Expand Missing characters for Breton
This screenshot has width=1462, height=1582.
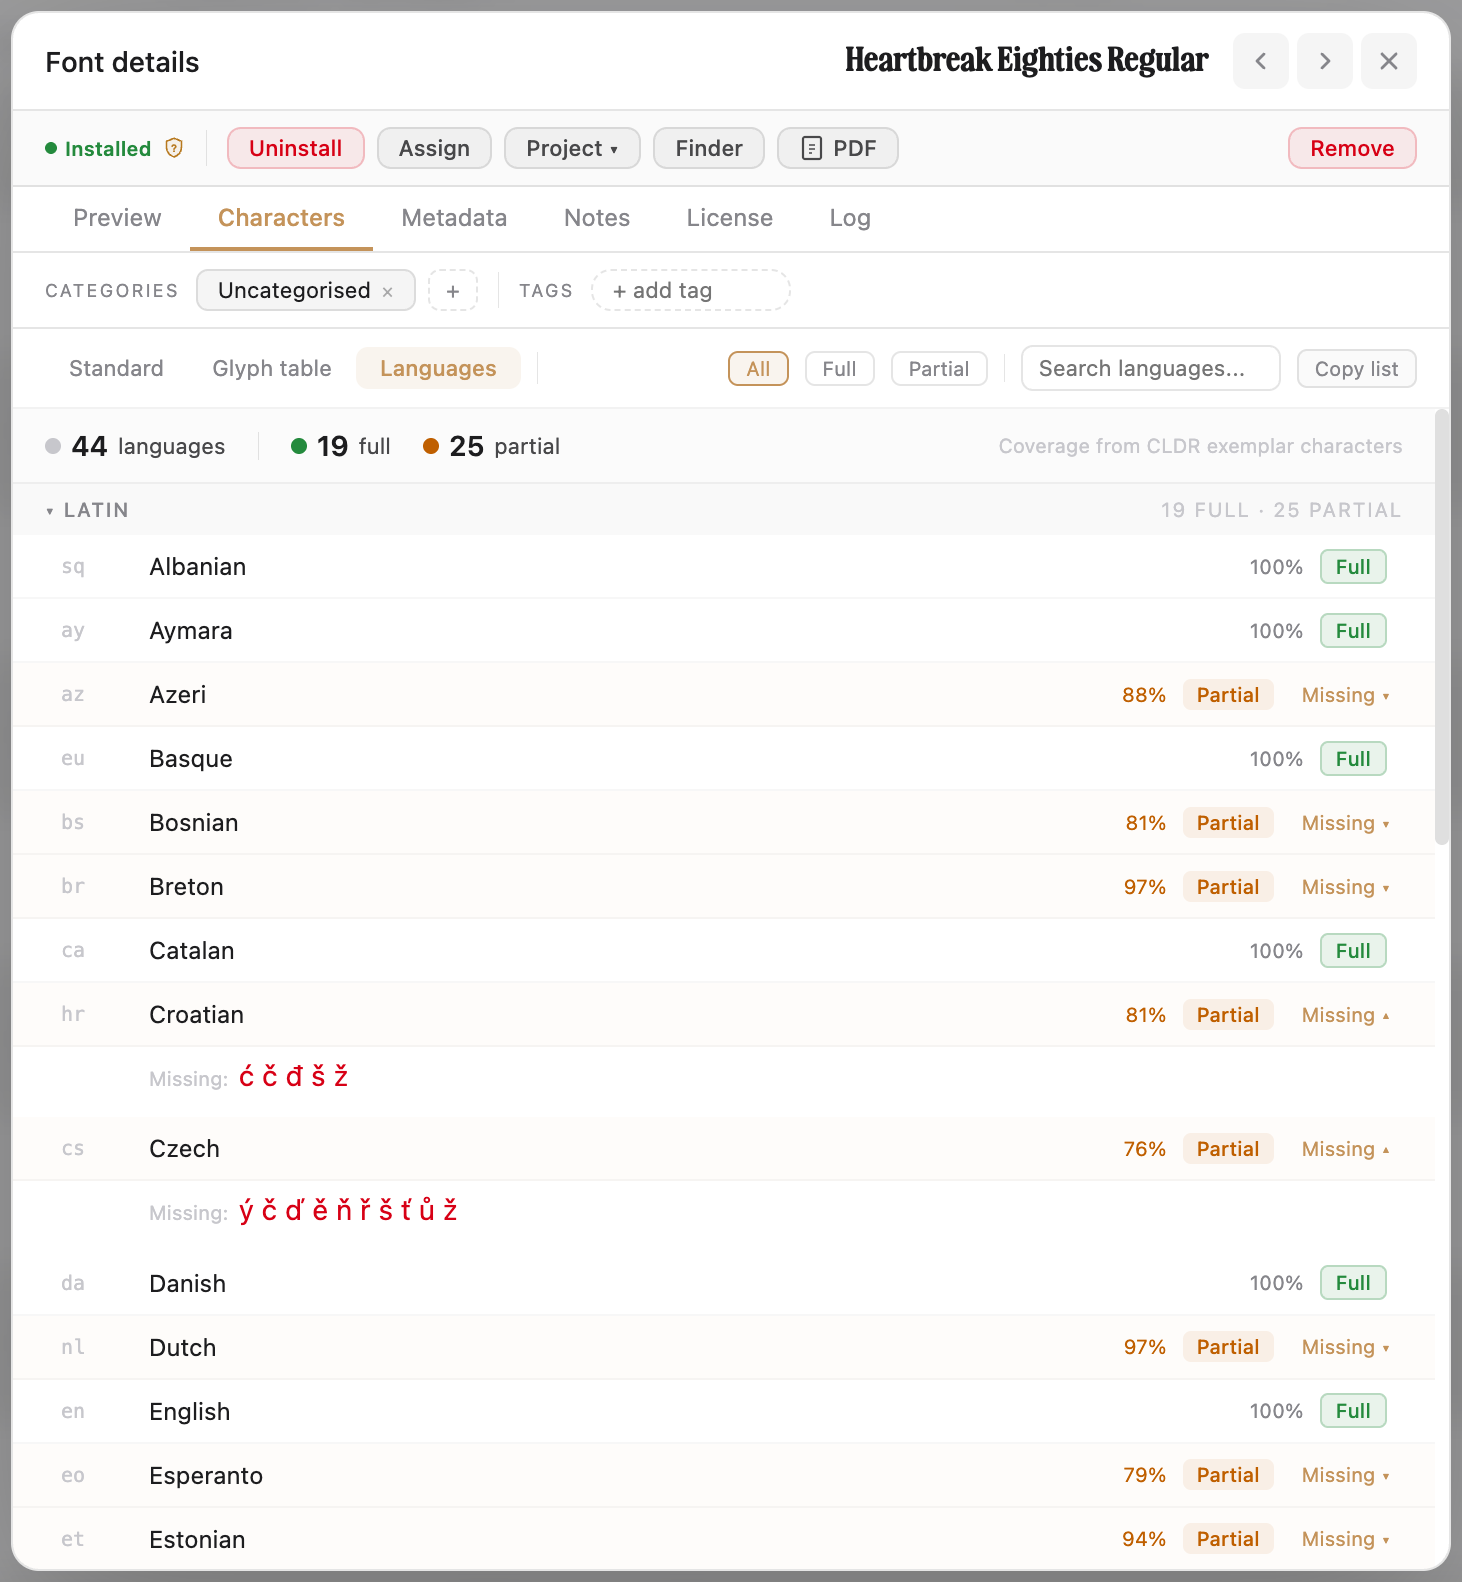coord(1345,887)
